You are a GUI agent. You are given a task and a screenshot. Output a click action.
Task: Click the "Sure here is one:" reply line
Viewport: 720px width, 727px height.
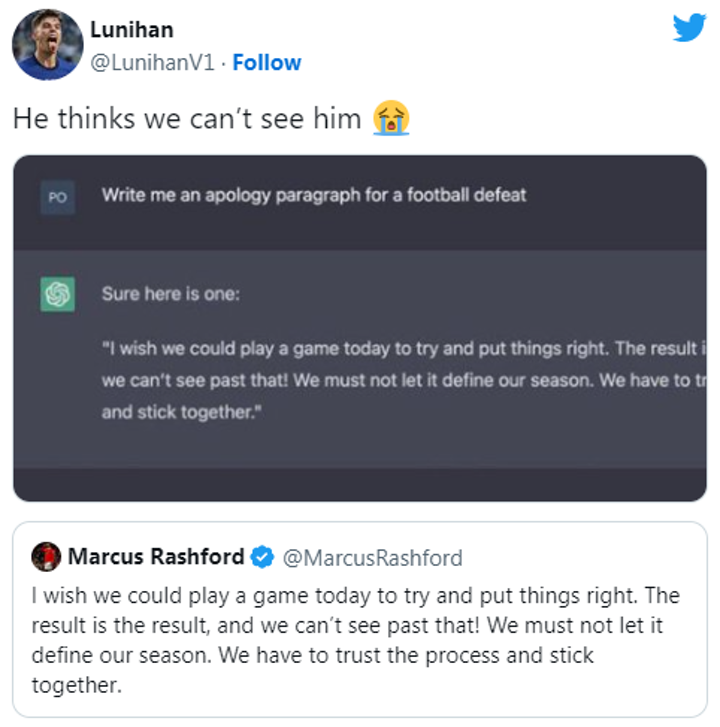click(171, 295)
